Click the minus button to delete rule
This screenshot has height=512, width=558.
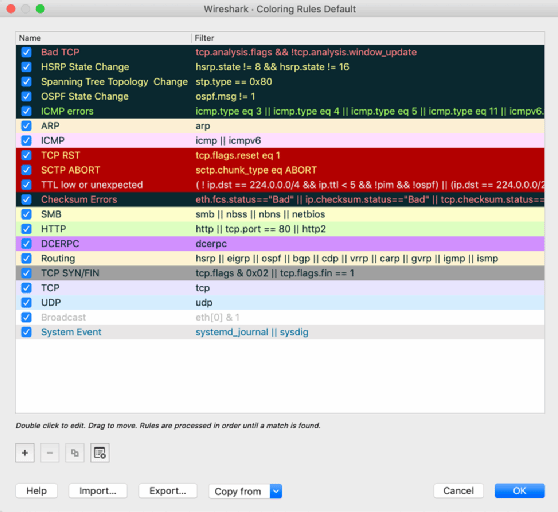[x=50, y=453]
